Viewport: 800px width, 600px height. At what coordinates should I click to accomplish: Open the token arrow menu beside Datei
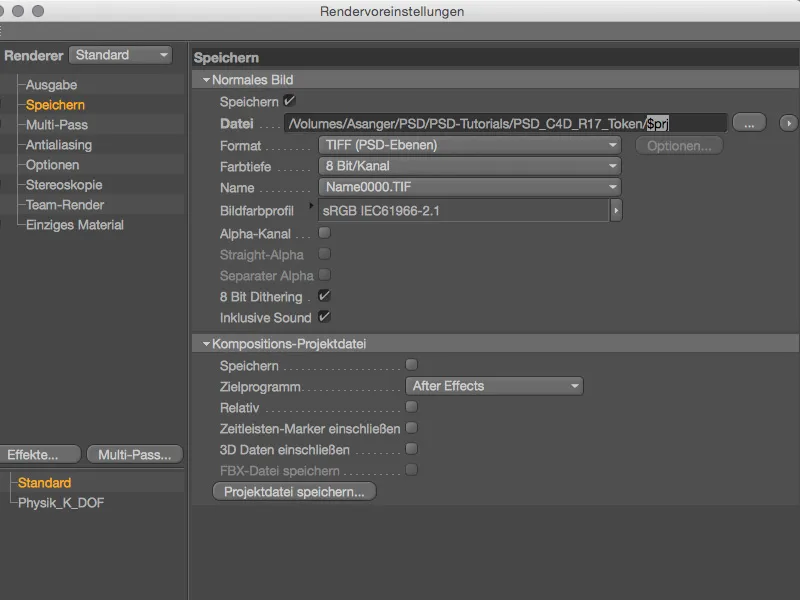pos(788,123)
